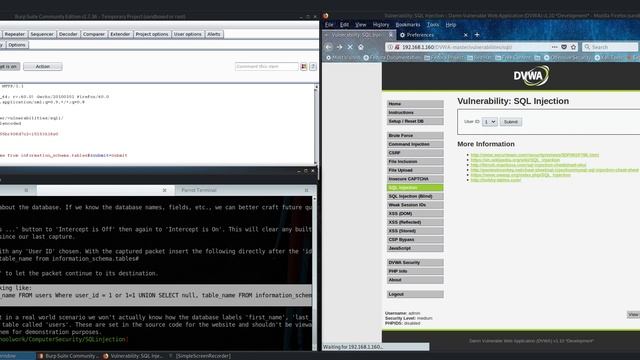Image resolution: width=640 pixels, height=360 pixels.
Task: Select the Options sub-tab in Burp Proxy
Action: coord(17,45)
